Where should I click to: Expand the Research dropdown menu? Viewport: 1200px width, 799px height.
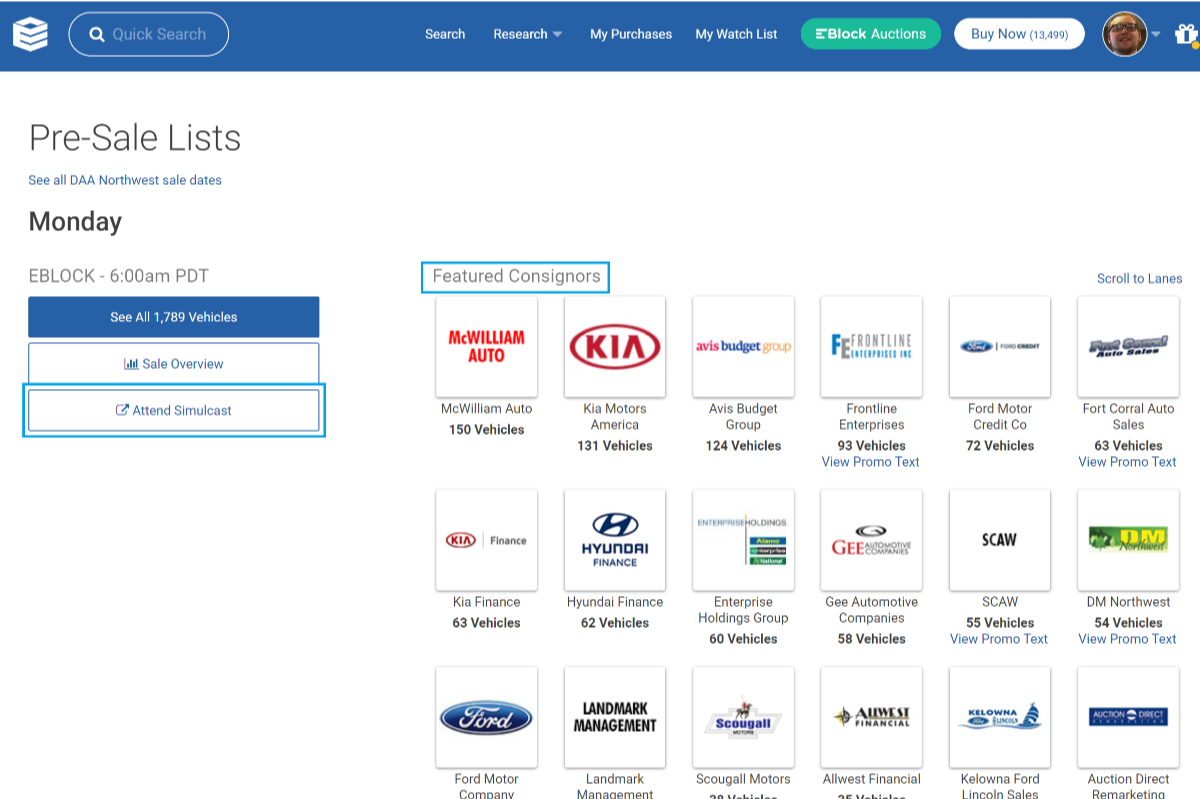click(527, 34)
